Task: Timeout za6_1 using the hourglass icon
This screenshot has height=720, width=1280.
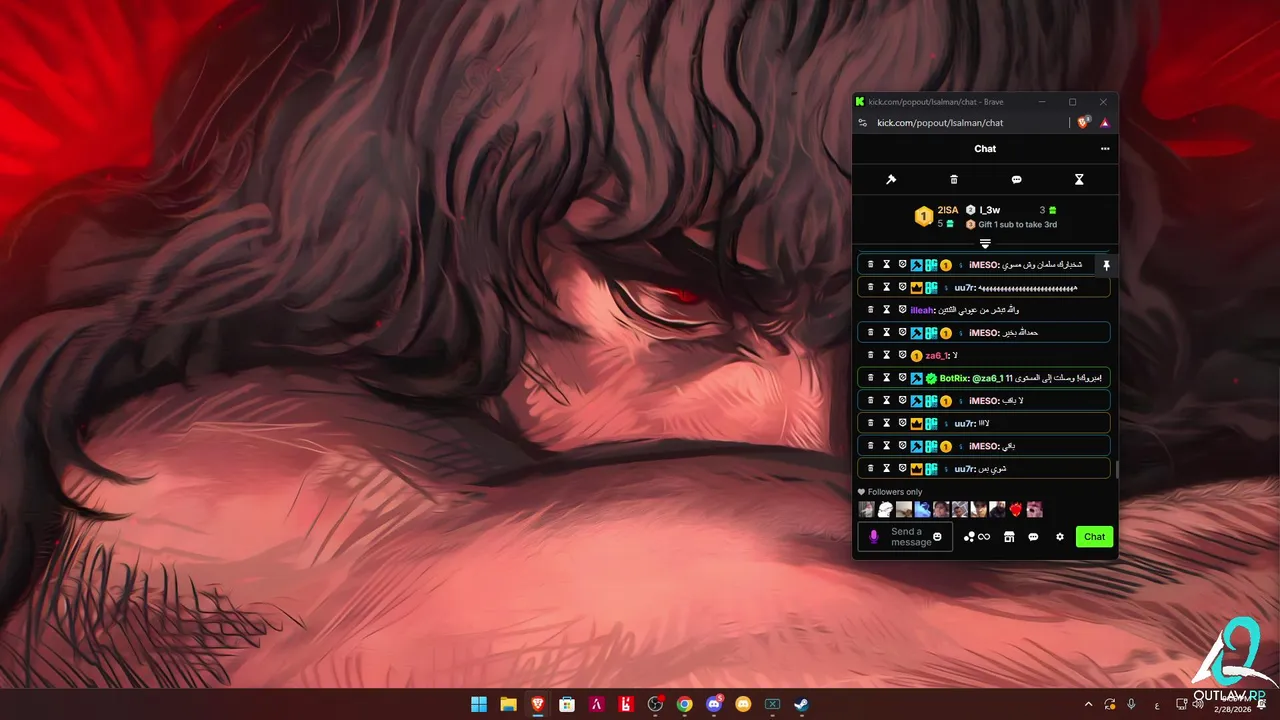Action: (886, 355)
